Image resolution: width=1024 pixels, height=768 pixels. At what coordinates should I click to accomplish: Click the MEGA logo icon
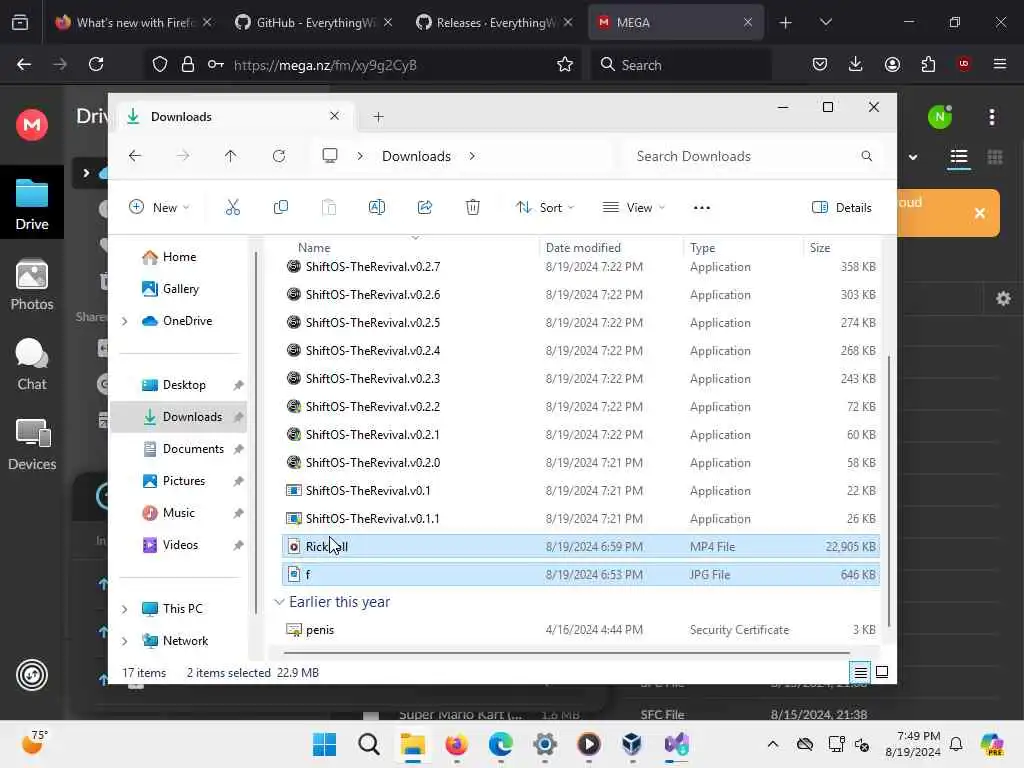(32, 124)
